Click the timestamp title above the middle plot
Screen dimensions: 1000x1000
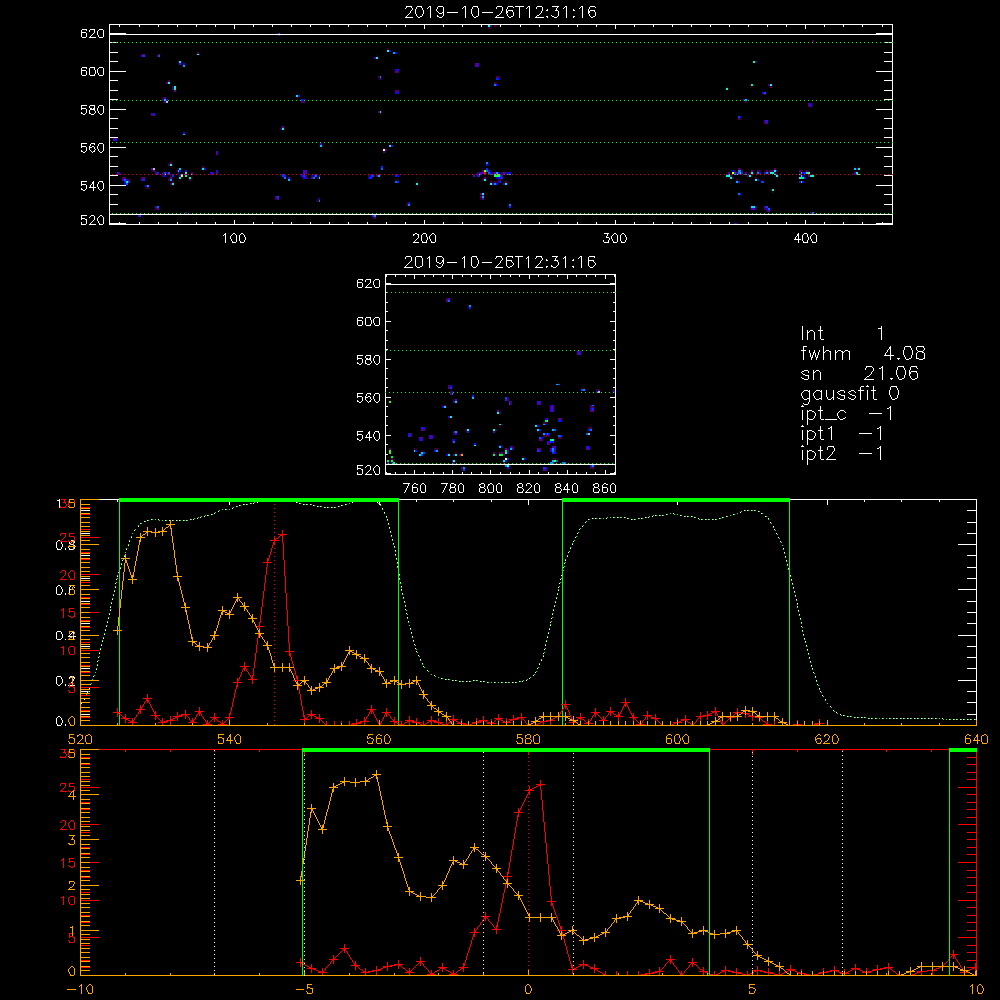pyautogui.click(x=500, y=262)
